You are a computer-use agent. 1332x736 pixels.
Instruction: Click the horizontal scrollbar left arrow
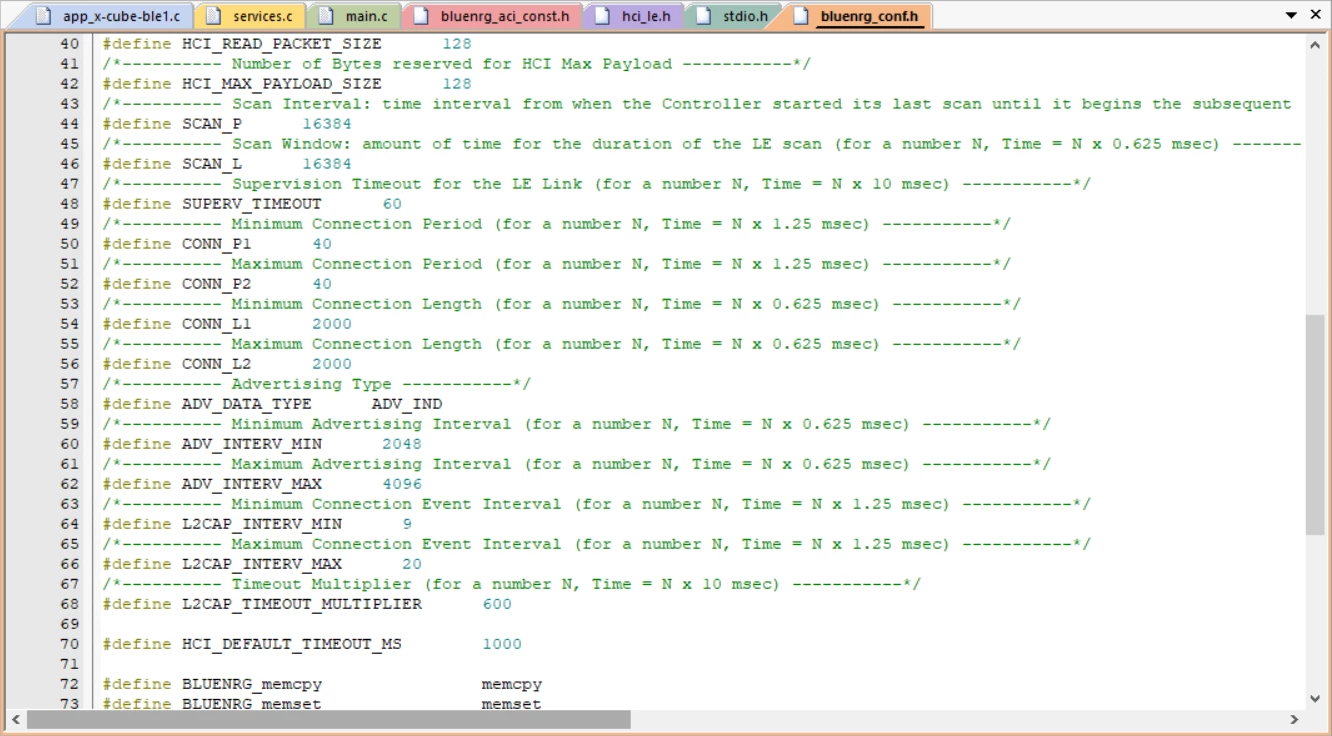click(15, 719)
